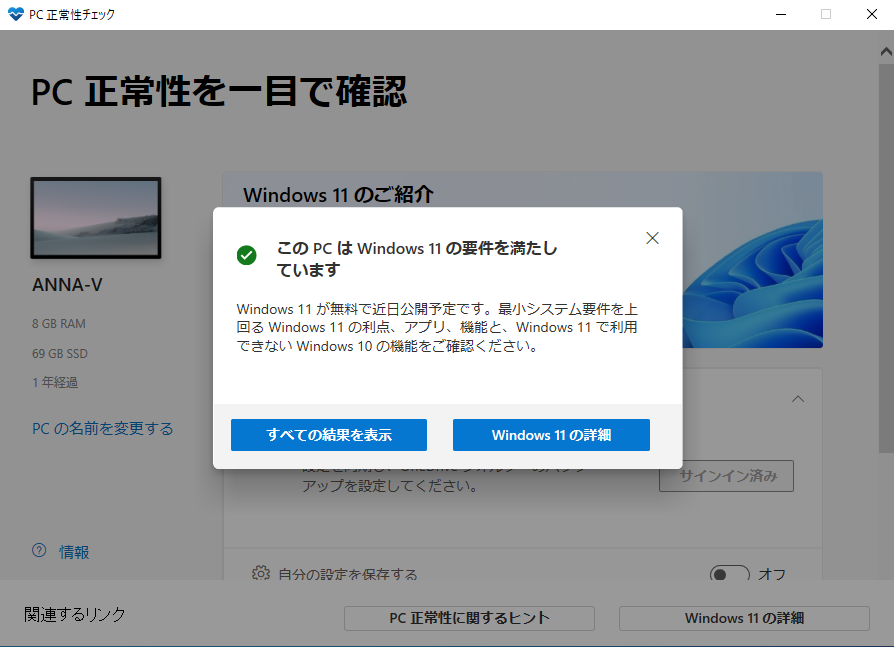
Task: Click the 69 GB SSD text
Action: pyautogui.click(x=60, y=353)
